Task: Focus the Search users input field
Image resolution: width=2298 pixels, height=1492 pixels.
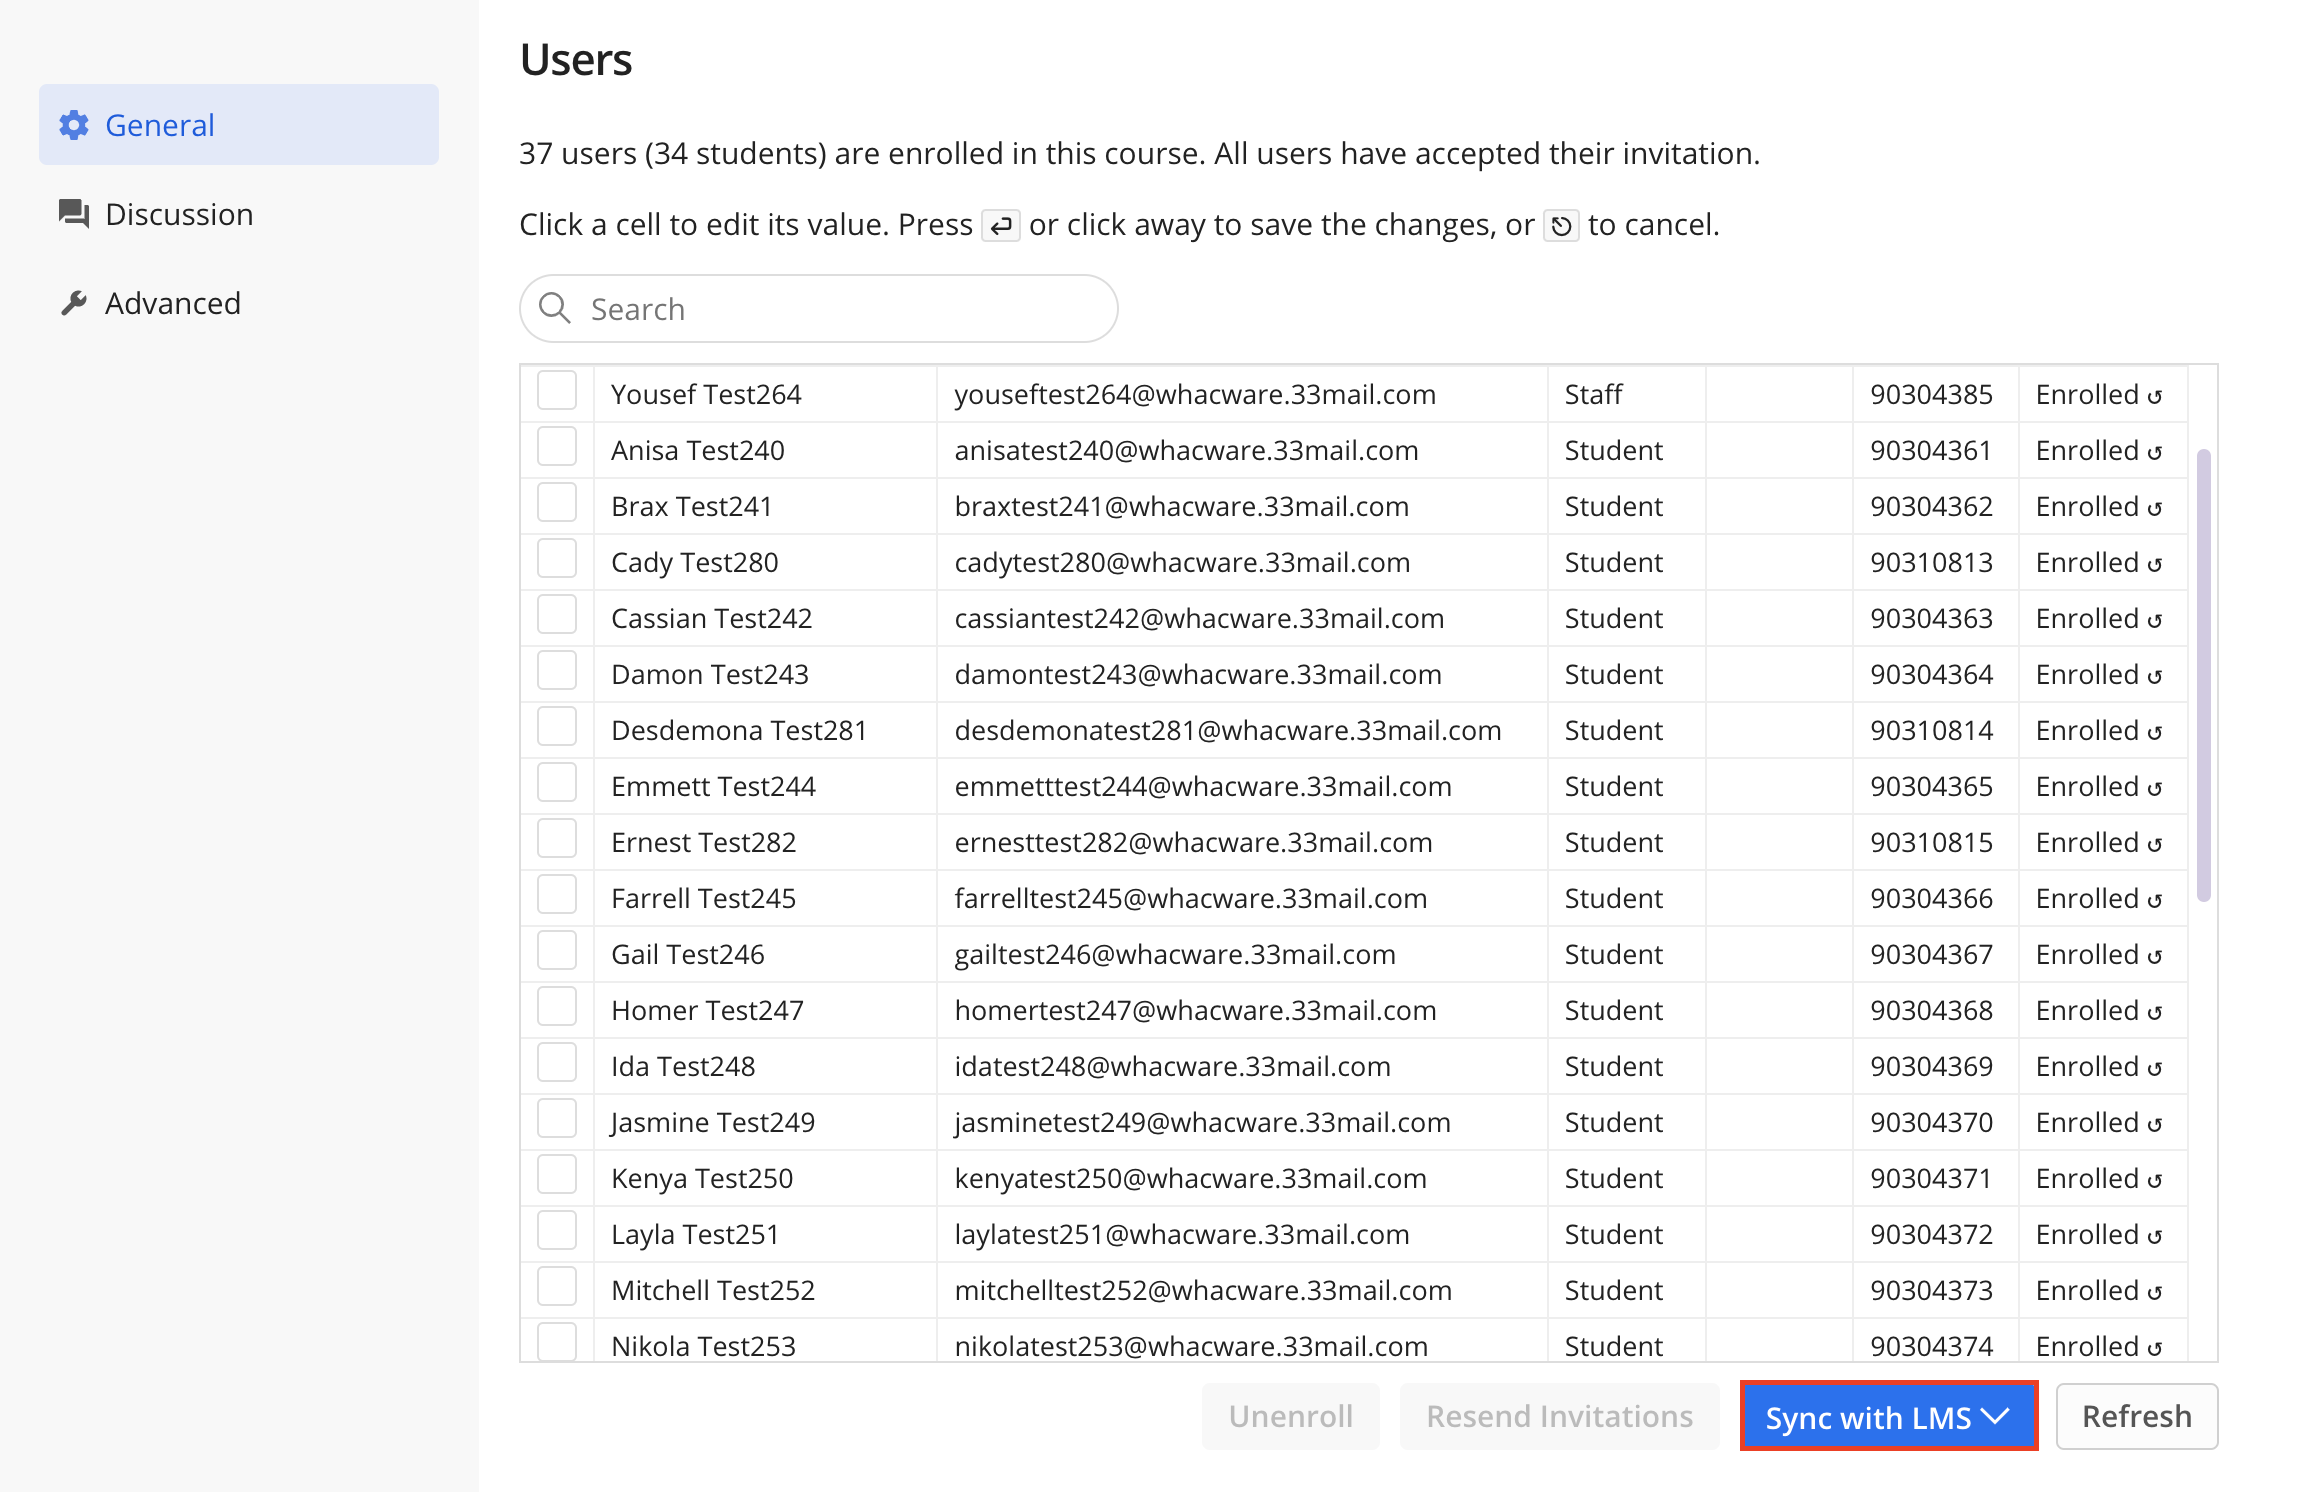Action: (x=840, y=309)
